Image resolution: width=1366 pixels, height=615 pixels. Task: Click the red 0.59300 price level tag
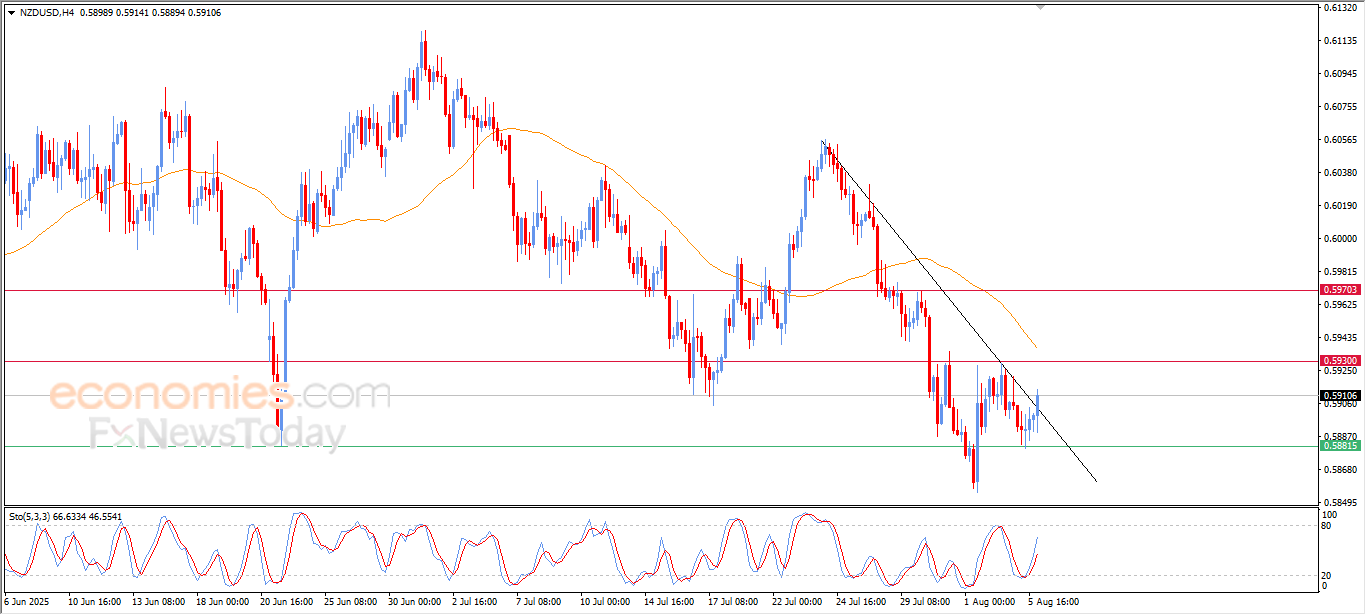(1340, 360)
